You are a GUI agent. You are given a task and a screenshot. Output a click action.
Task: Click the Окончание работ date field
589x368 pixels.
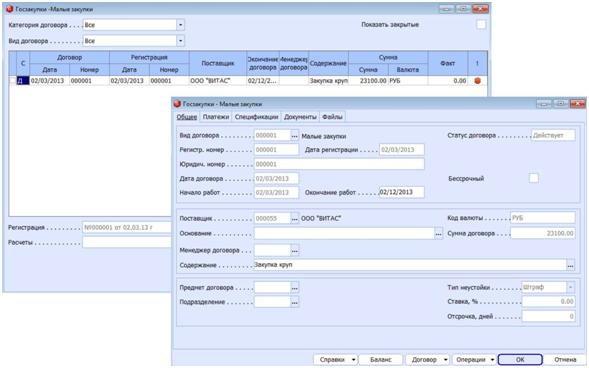click(402, 192)
